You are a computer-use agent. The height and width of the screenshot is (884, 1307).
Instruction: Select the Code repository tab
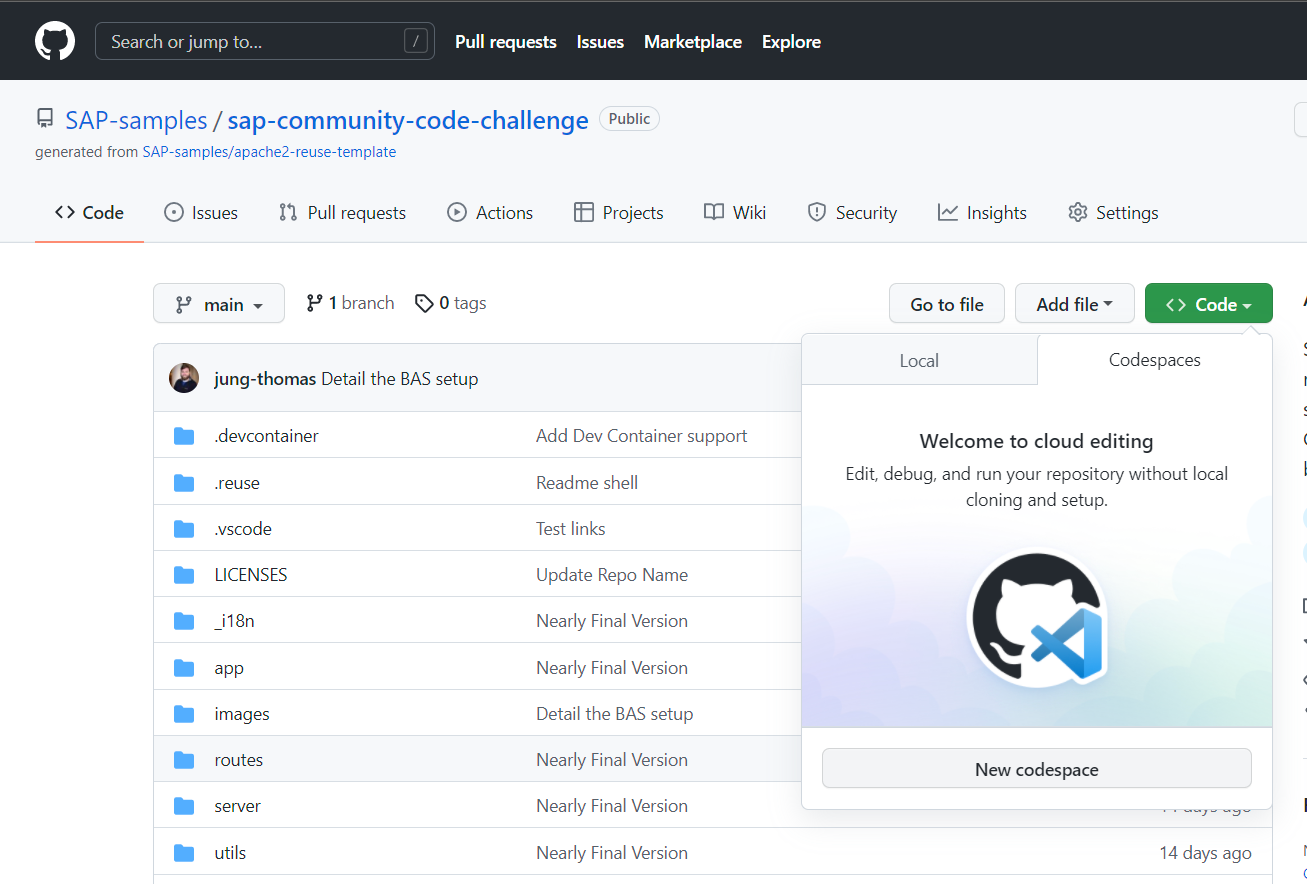pos(89,213)
